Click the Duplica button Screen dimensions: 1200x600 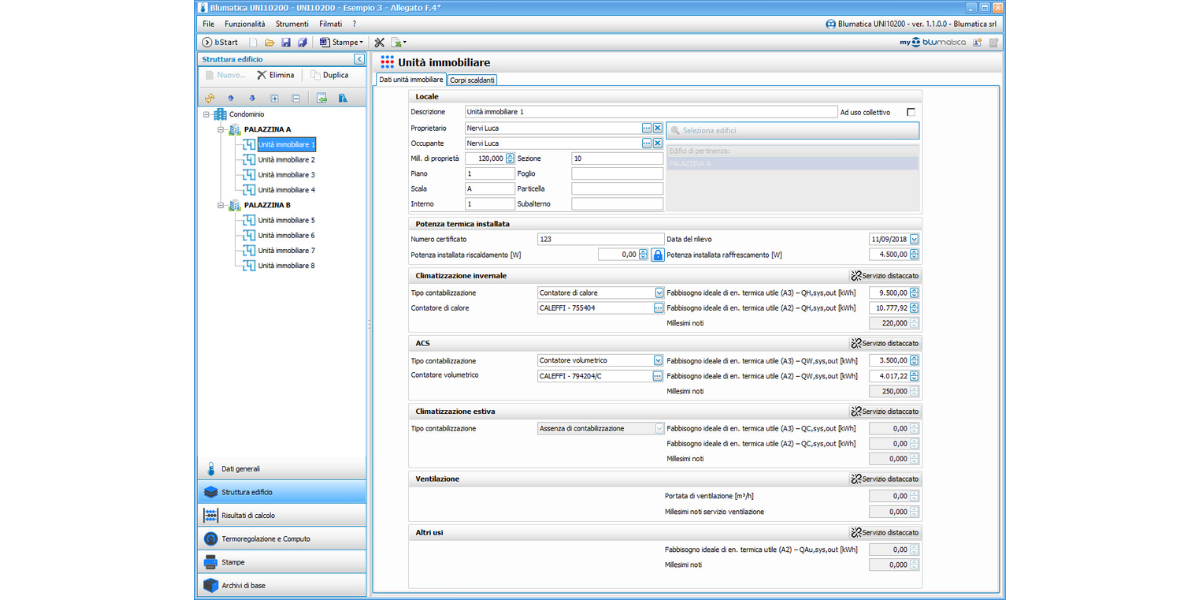click(329, 75)
